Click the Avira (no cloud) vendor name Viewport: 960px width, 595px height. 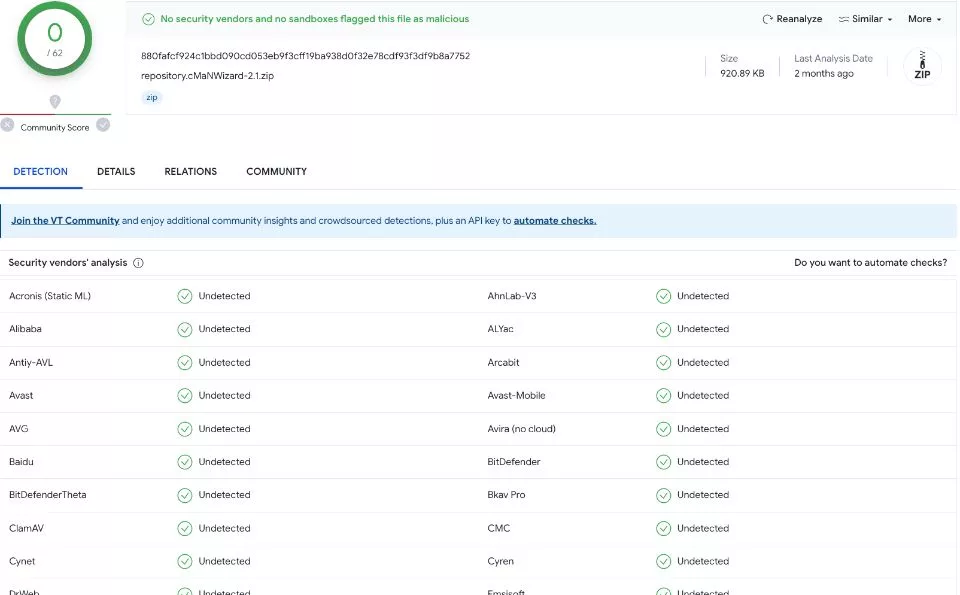click(x=521, y=428)
